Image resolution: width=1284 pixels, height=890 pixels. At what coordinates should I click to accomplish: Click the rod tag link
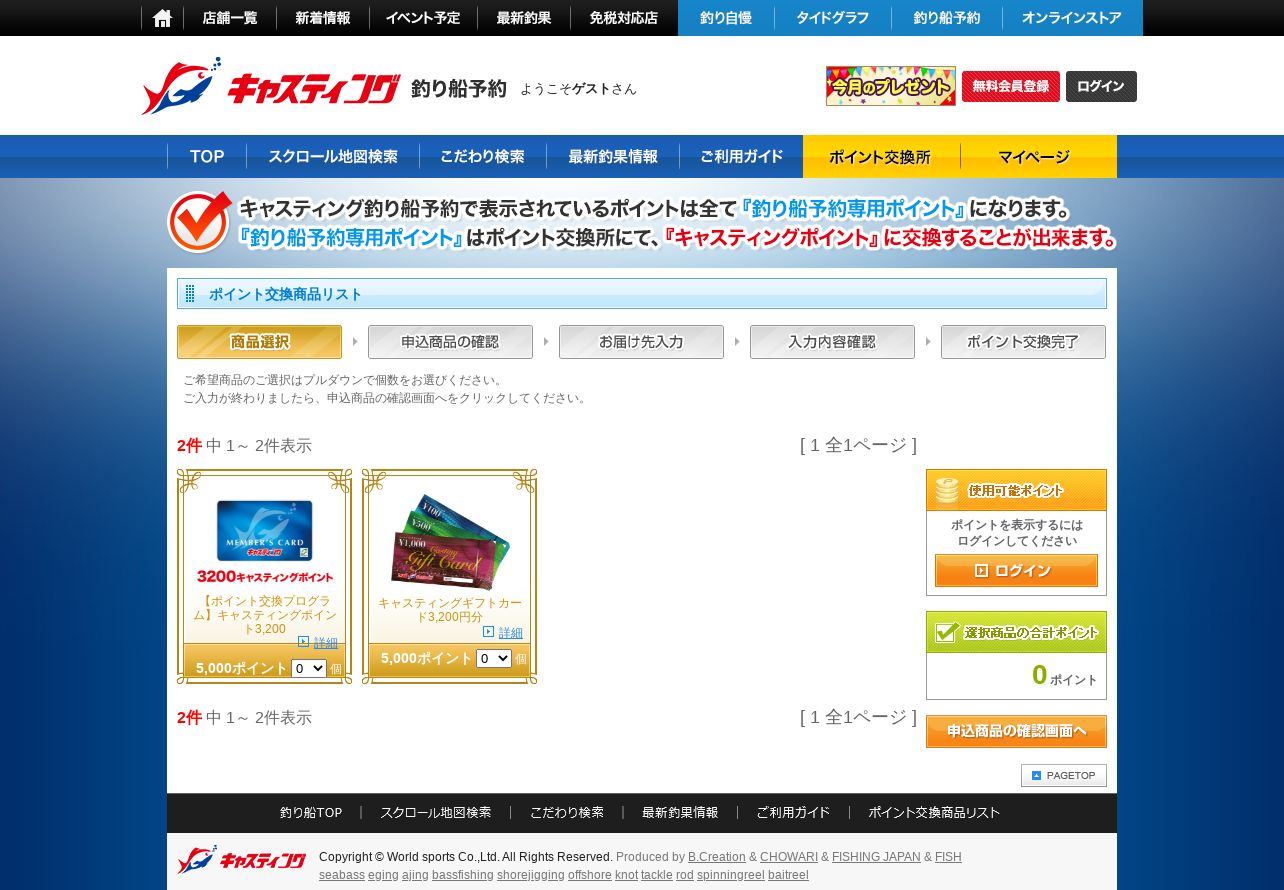tap(685, 875)
